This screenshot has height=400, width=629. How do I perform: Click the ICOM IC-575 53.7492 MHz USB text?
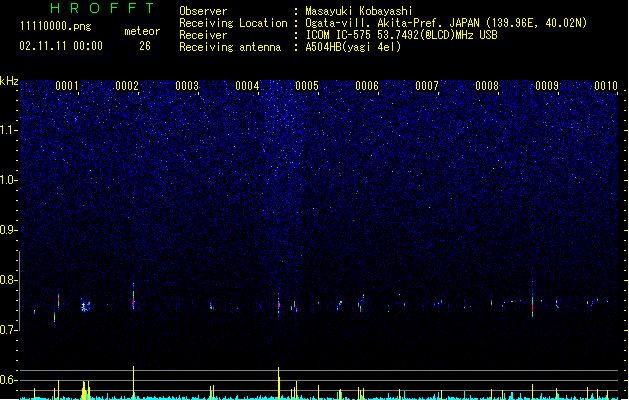pos(401,35)
